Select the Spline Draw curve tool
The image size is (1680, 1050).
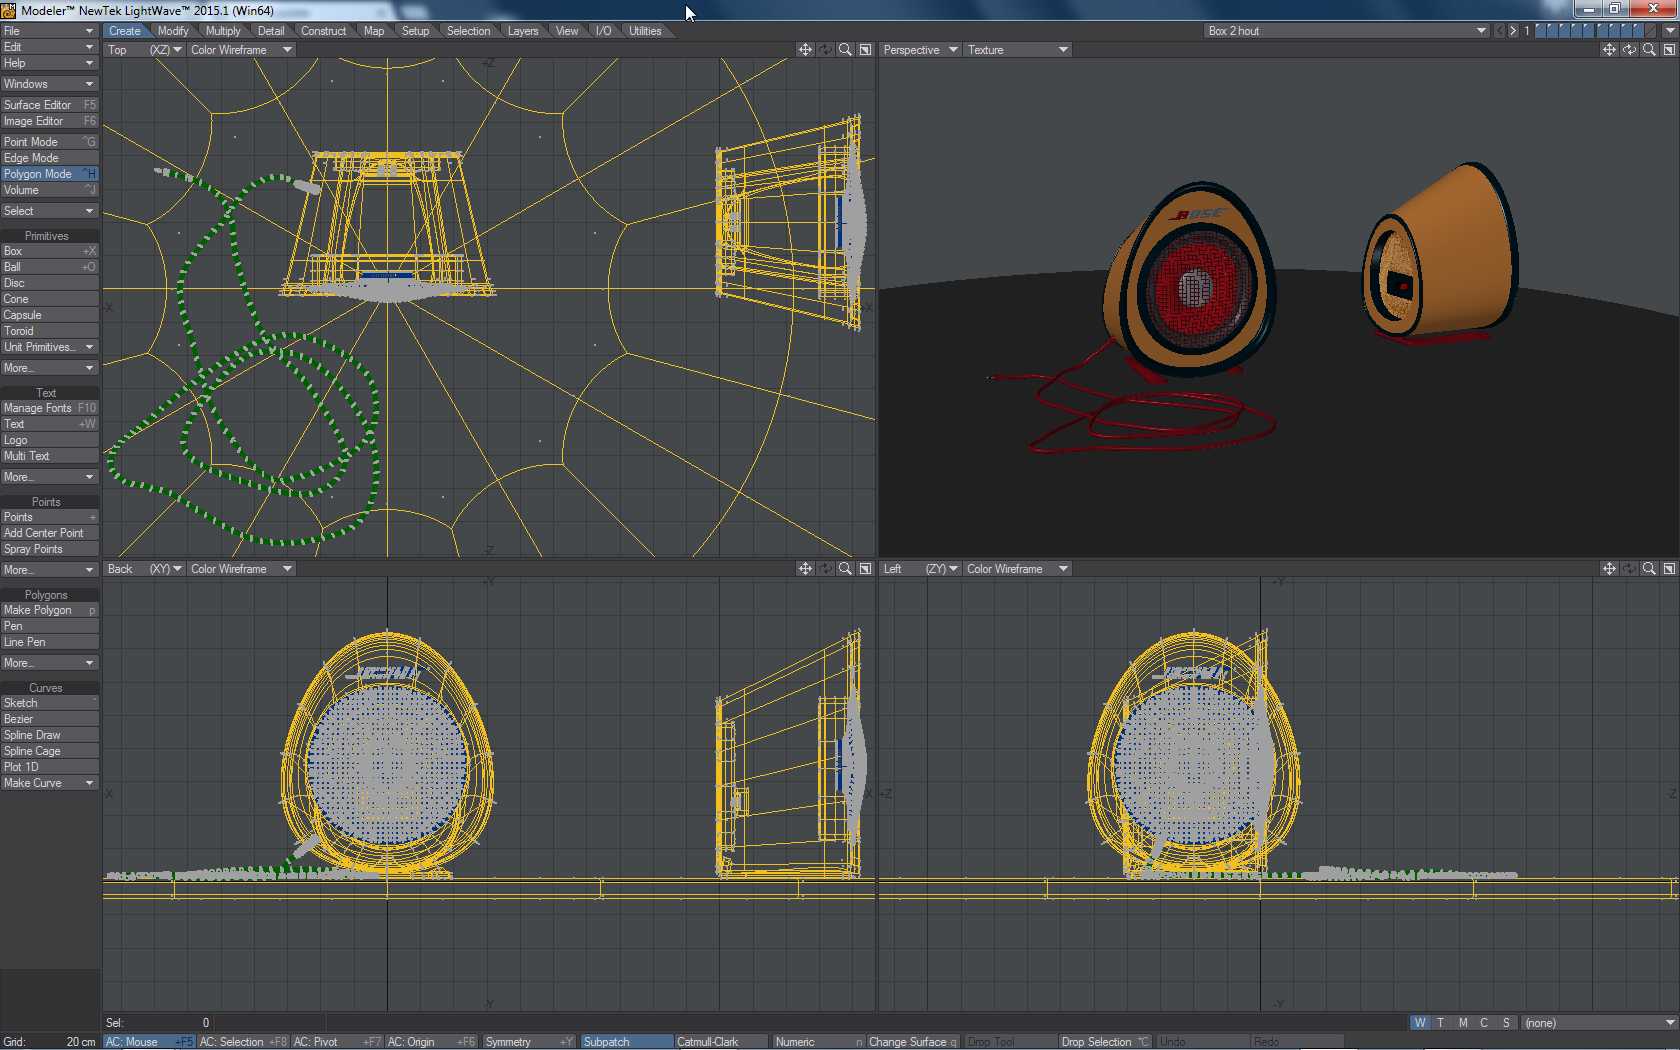click(x=49, y=735)
